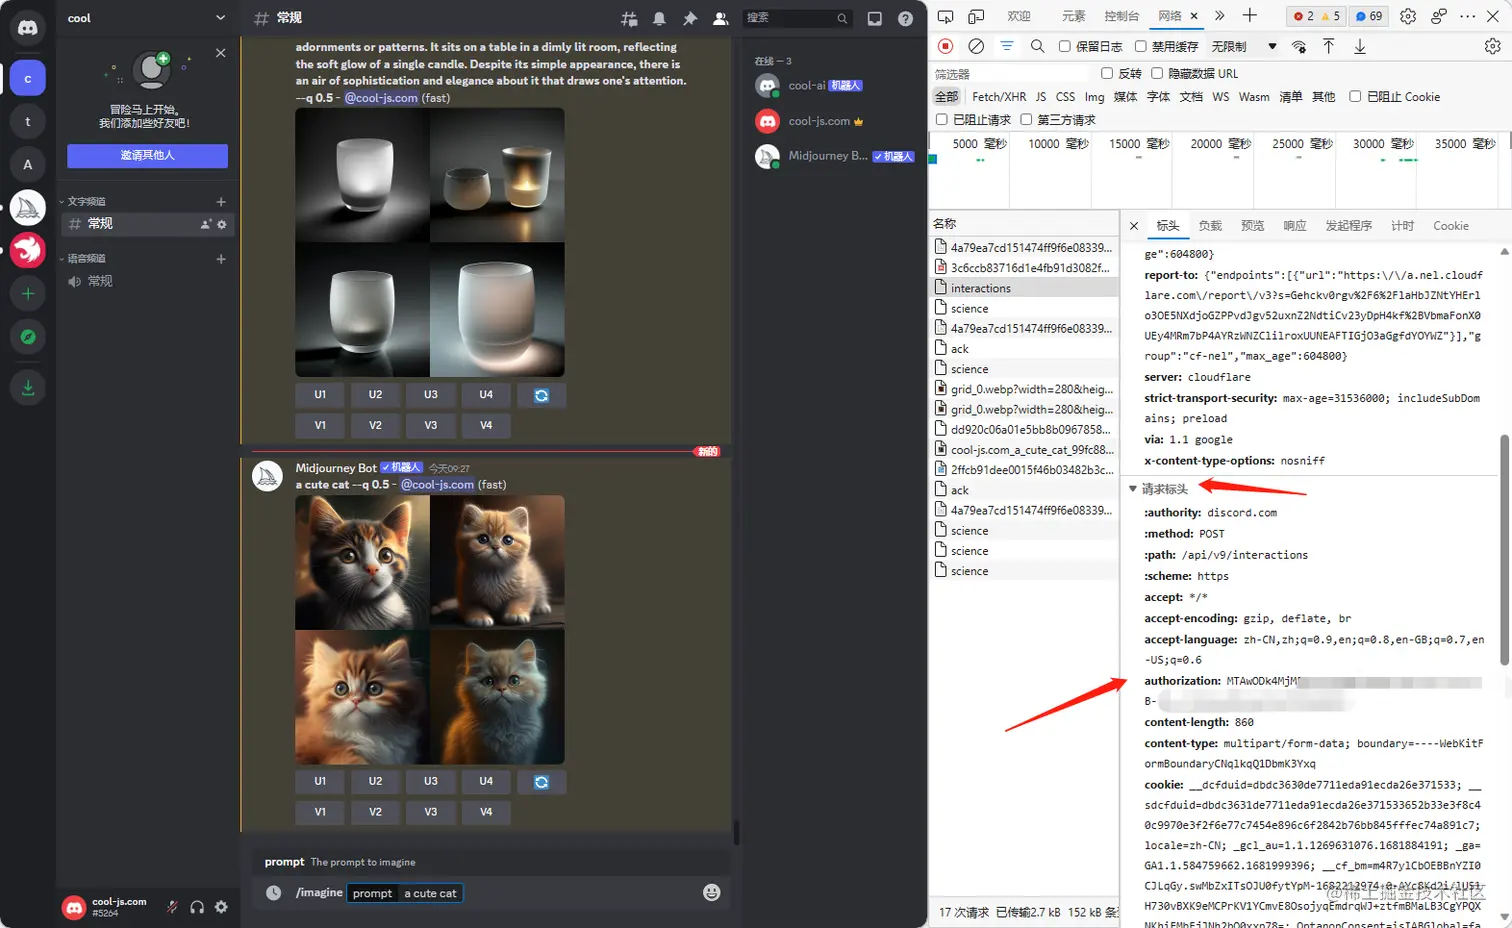The width and height of the screenshot is (1512, 928).
Task: Toggle DevTools device emulation icon
Action: pos(976,16)
